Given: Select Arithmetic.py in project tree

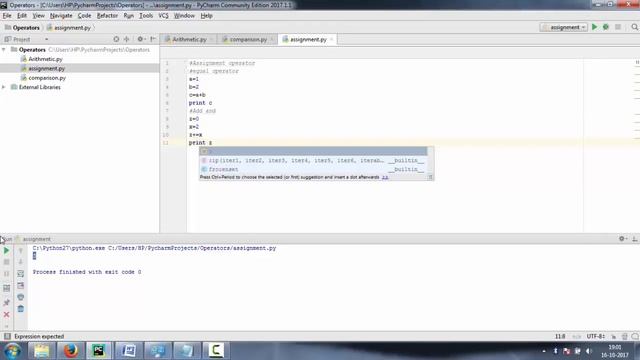Looking at the screenshot, I should (45, 59).
